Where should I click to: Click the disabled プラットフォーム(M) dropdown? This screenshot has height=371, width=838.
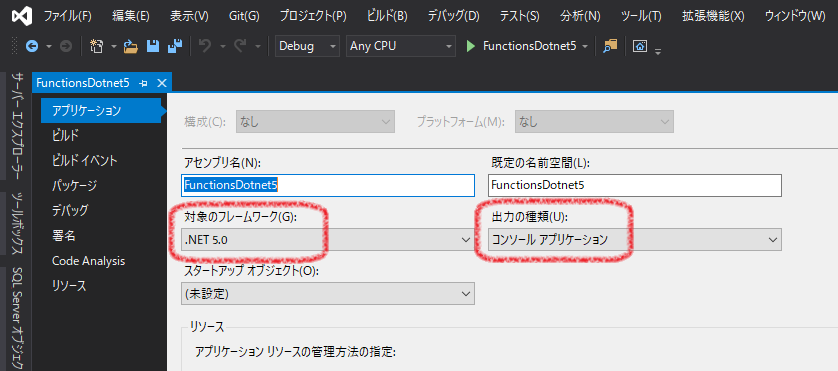tap(594, 122)
